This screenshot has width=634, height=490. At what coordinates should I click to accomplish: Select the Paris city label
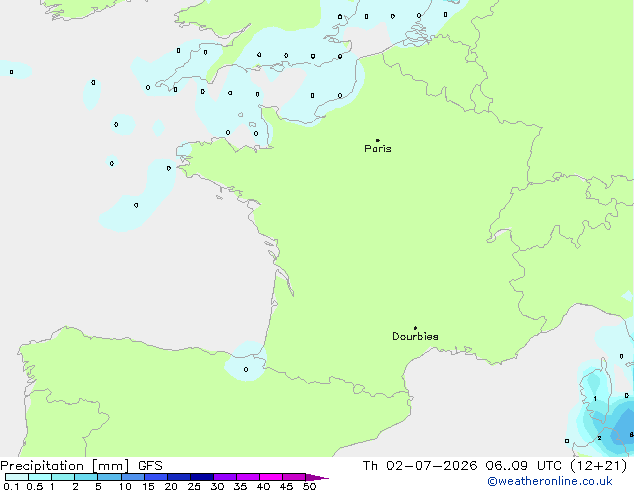pos(378,149)
